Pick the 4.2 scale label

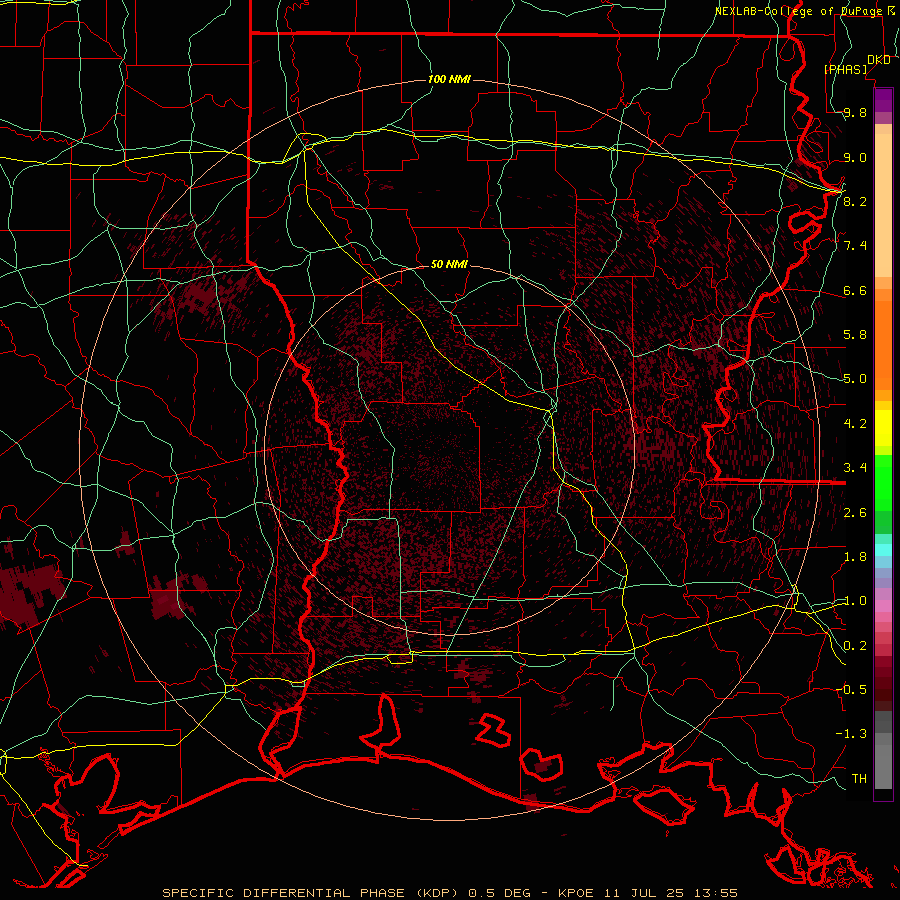[x=855, y=424]
